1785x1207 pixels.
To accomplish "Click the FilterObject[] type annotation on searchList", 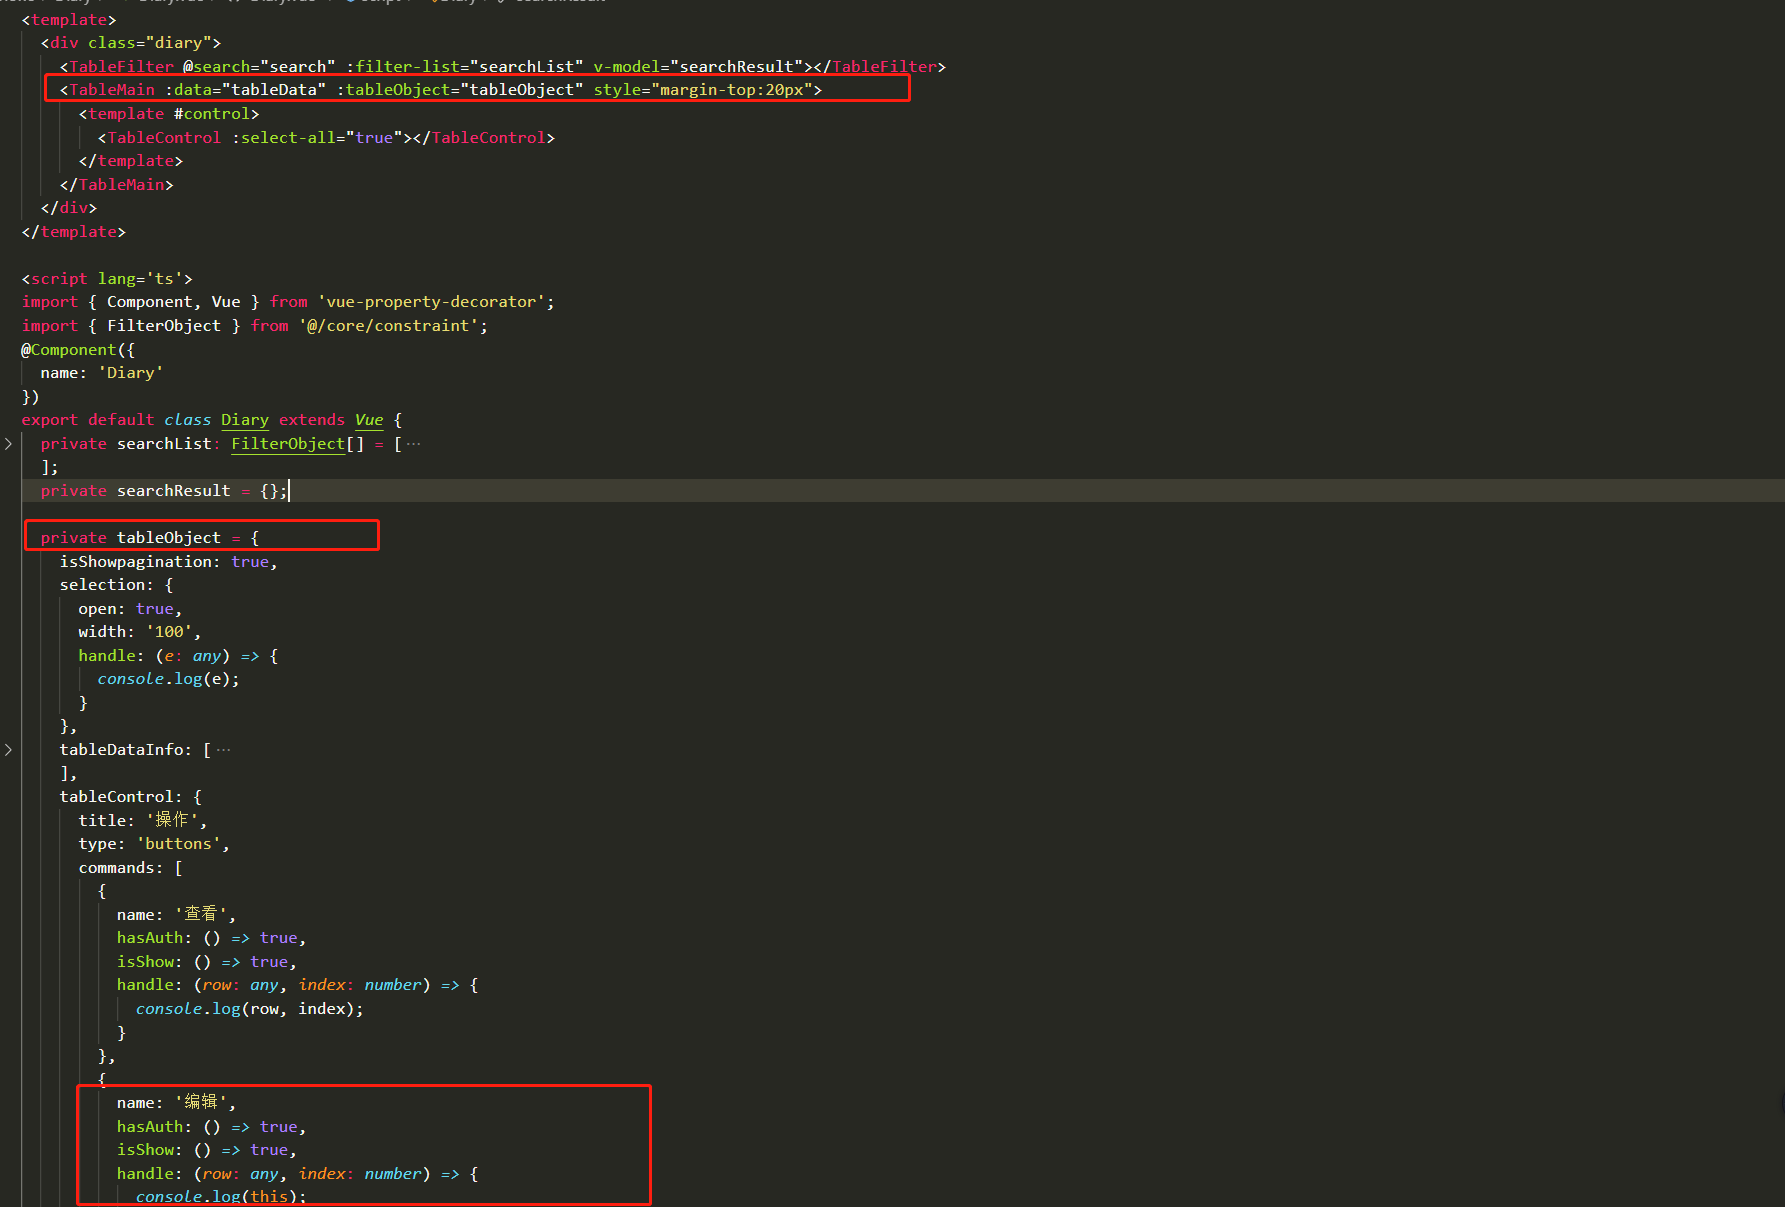I will (x=297, y=443).
